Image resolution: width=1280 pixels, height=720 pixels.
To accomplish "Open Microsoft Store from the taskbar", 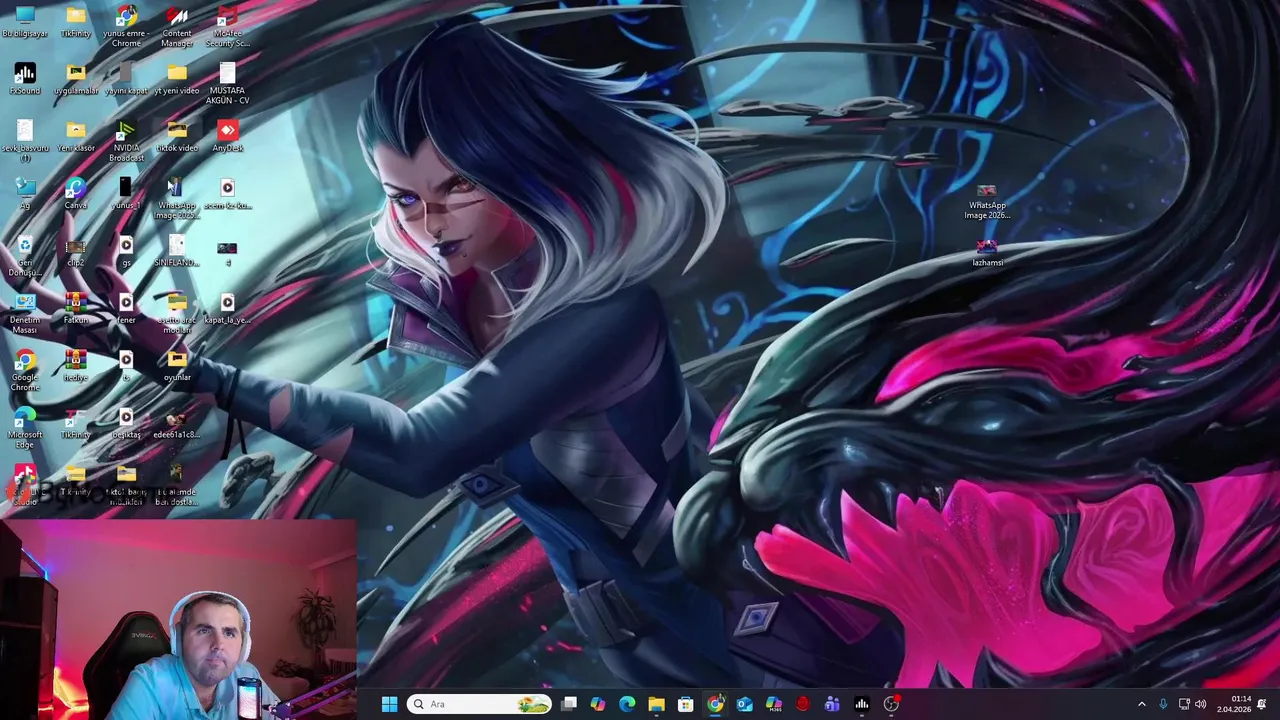I will click(686, 704).
